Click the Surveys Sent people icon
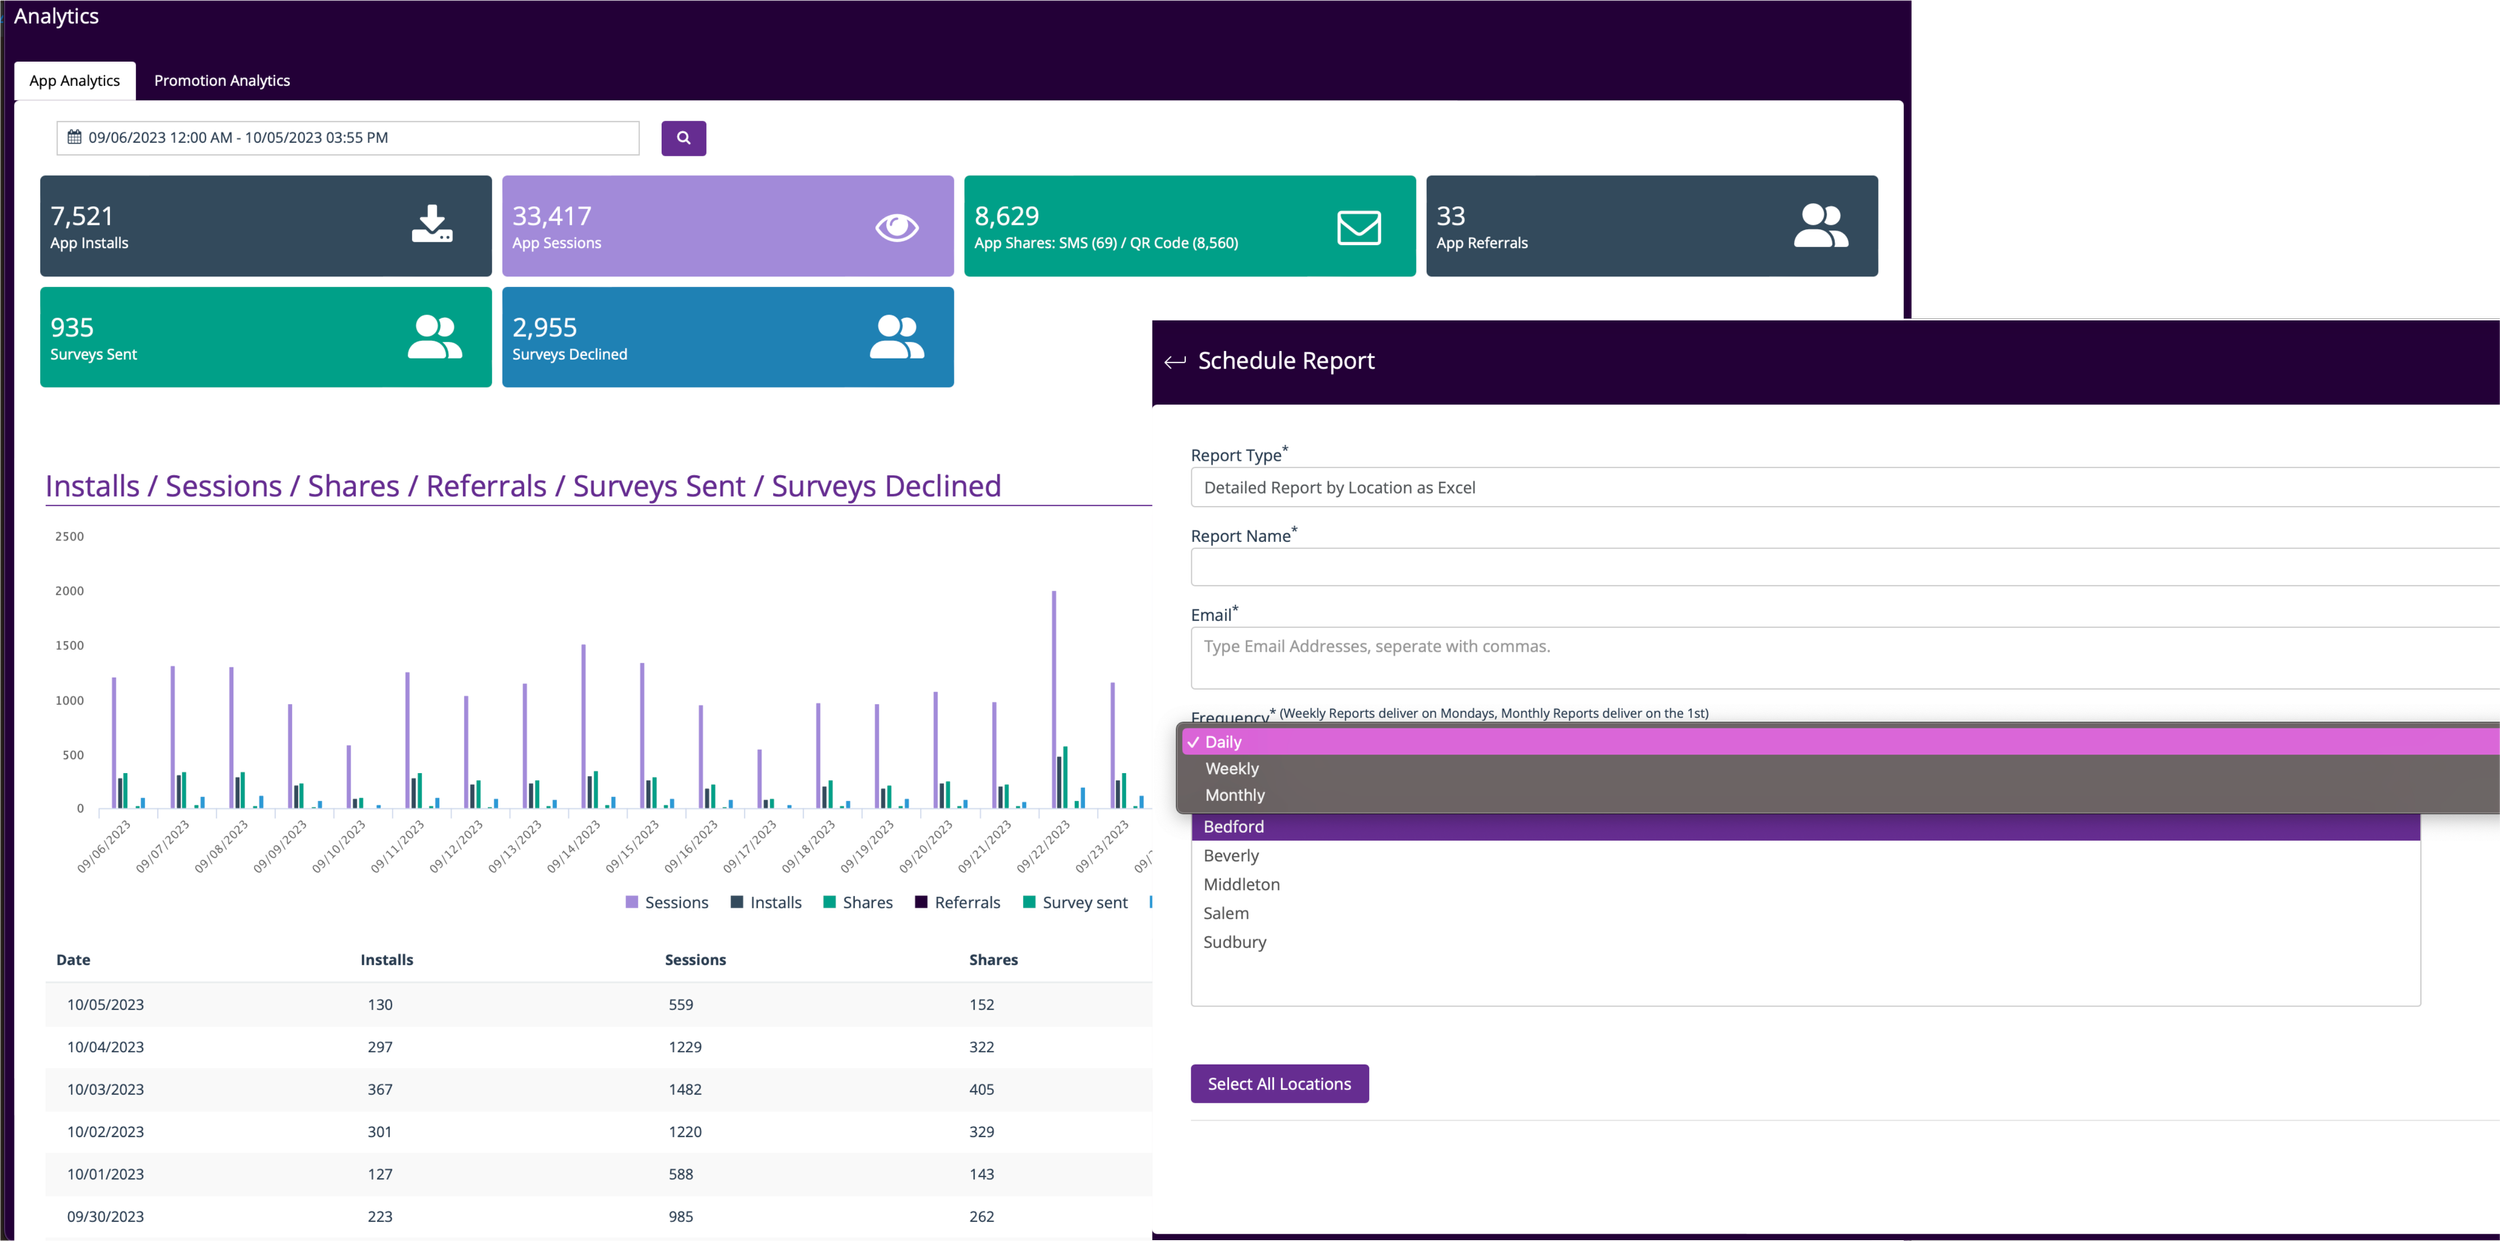 click(x=434, y=337)
